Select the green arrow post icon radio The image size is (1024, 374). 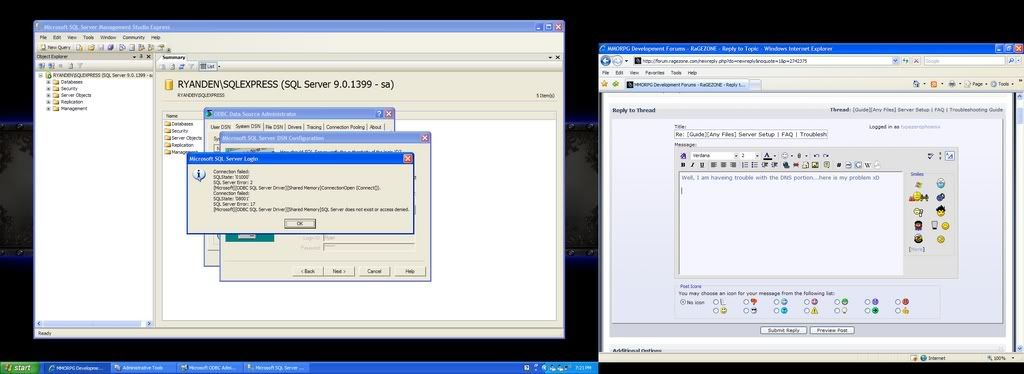(x=867, y=310)
